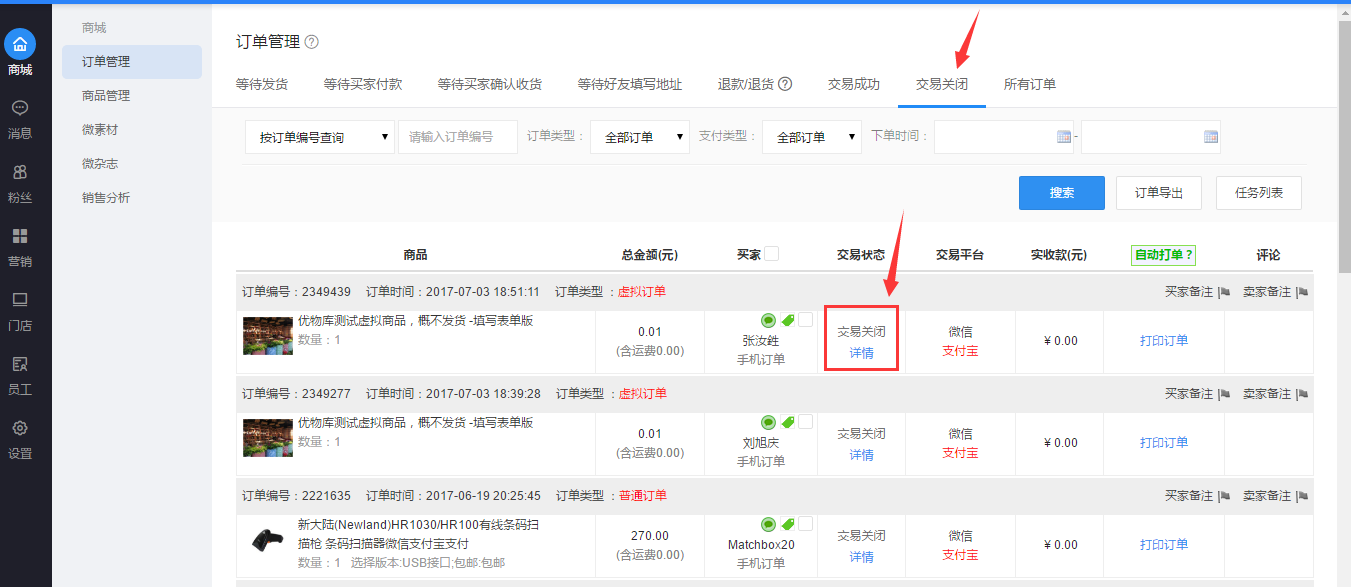1351x587 pixels.
Task: Open the 订单类型 全部订单 dropdown
Action: coord(639,137)
